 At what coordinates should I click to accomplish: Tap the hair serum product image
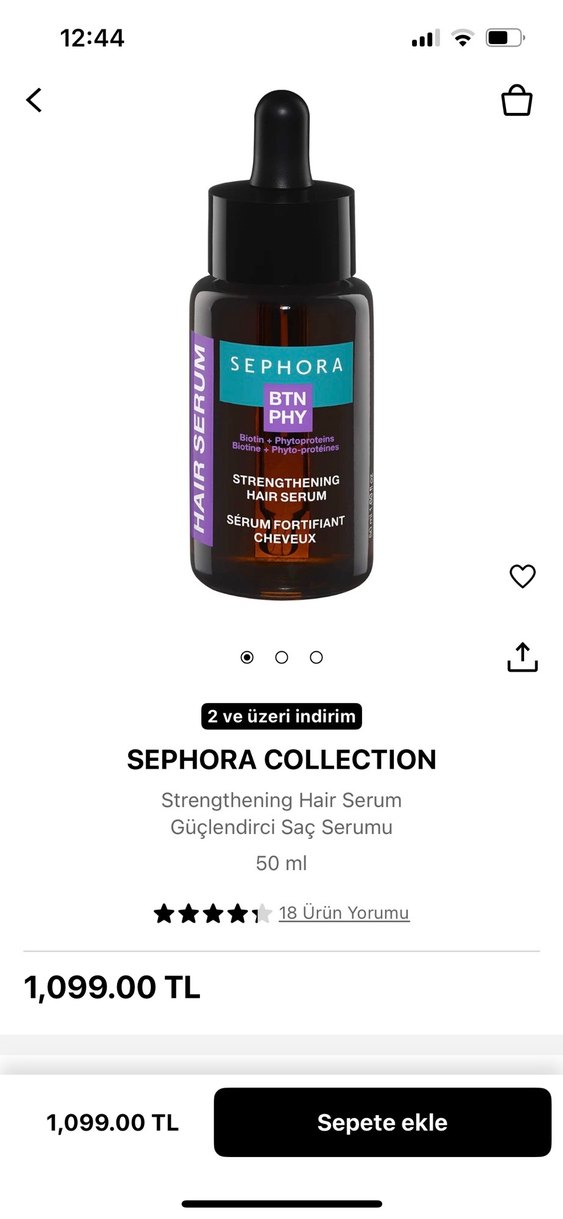pyautogui.click(x=281, y=346)
